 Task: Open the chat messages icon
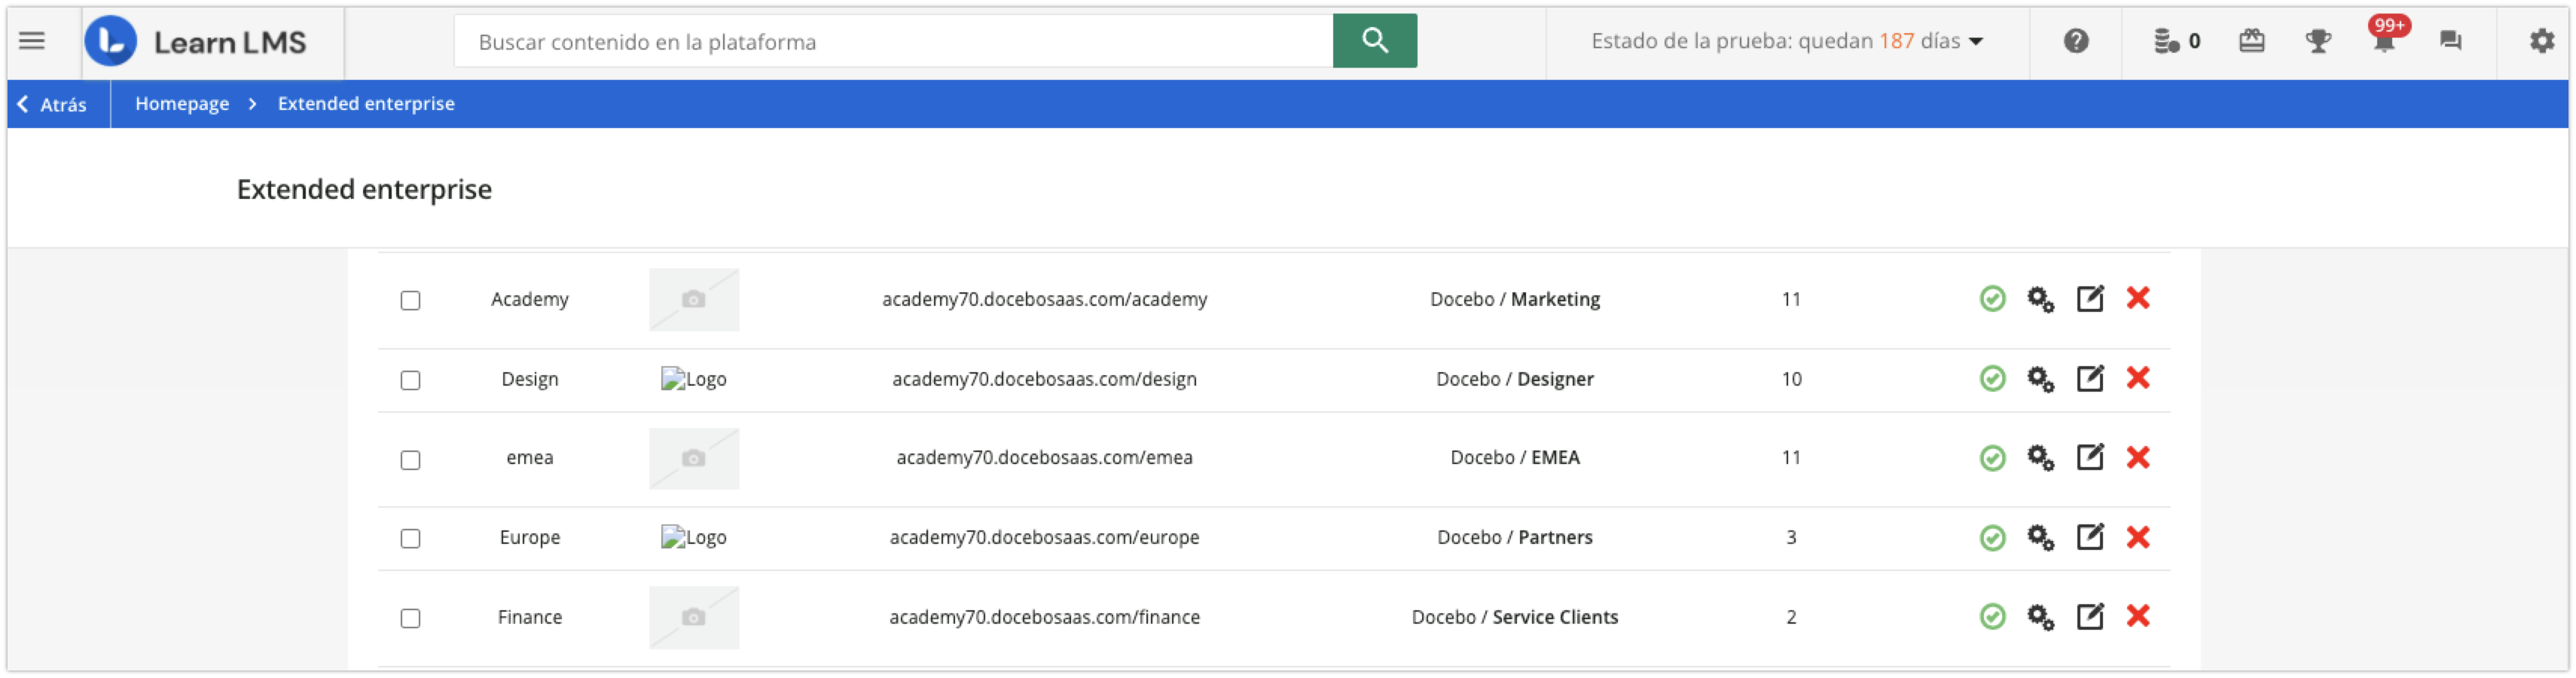pos(2450,41)
